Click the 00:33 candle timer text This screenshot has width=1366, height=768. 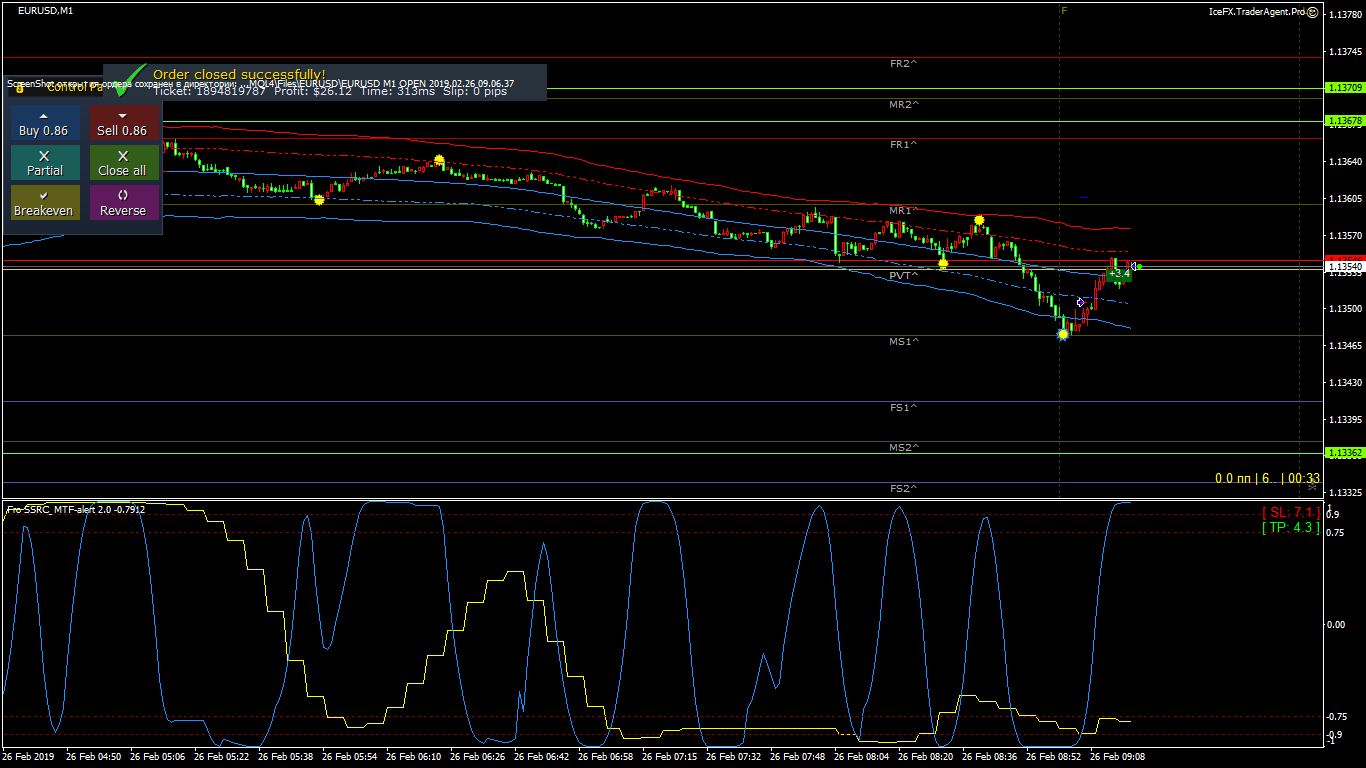1304,479
